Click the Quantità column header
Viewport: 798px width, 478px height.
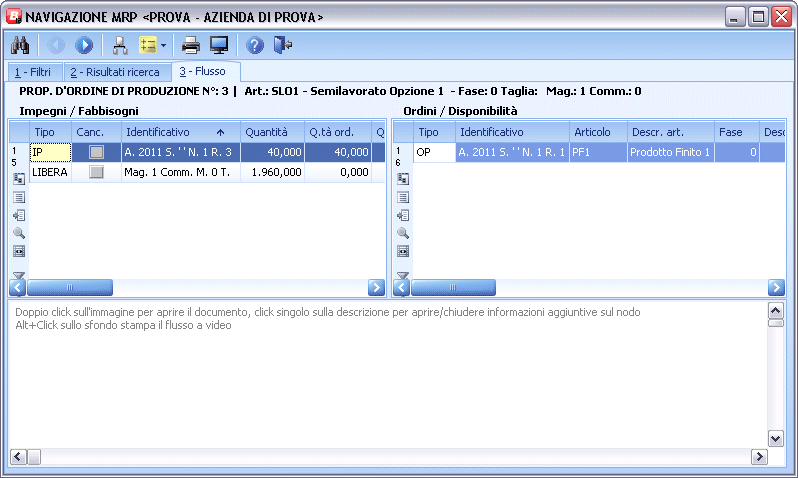click(x=272, y=132)
